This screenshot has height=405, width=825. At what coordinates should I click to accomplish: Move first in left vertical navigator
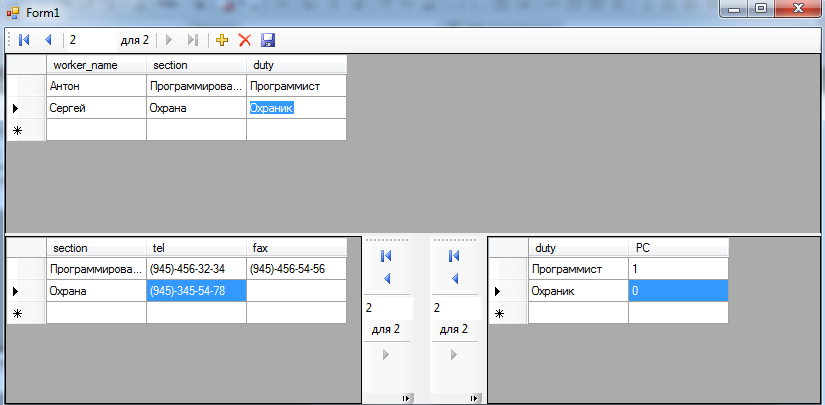click(386, 256)
